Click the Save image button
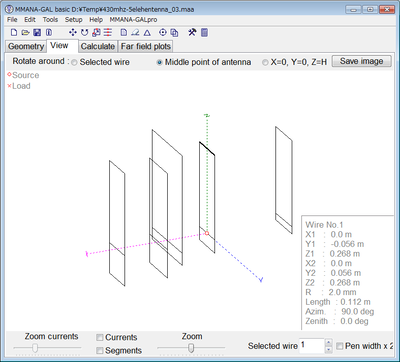The height and width of the screenshot is (362, 400). click(361, 61)
